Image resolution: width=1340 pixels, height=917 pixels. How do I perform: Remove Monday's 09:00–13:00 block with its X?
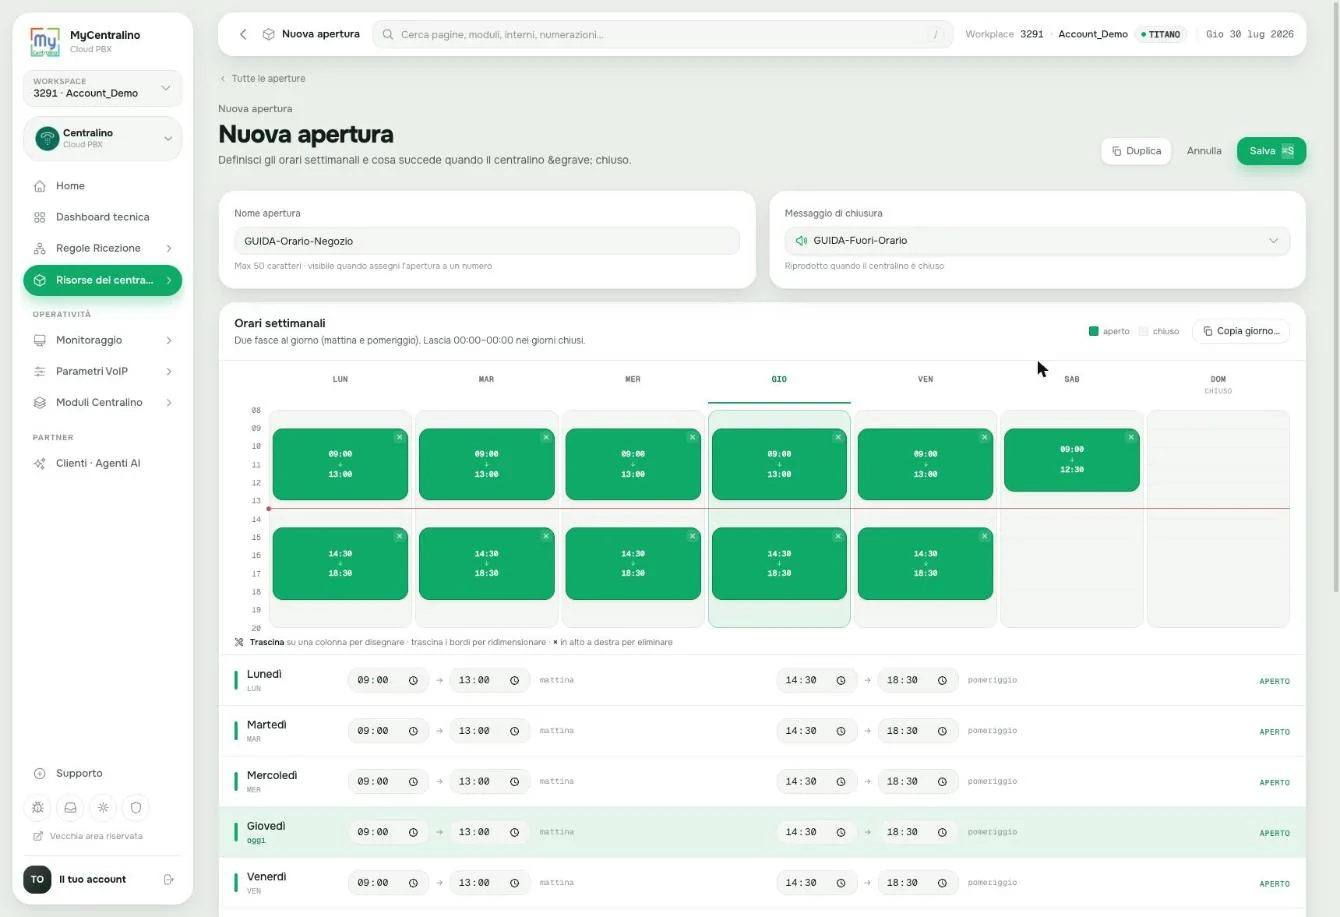click(399, 437)
